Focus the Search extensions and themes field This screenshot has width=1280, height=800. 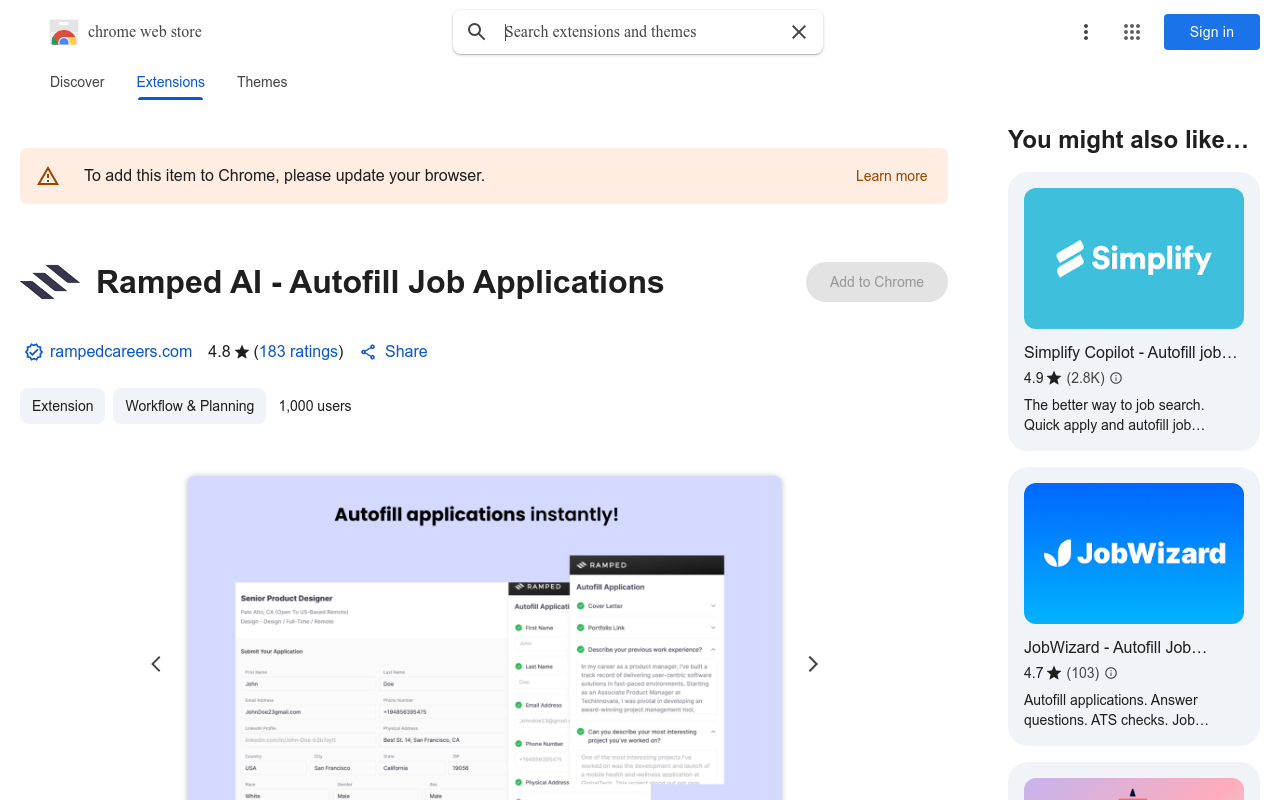click(x=640, y=32)
